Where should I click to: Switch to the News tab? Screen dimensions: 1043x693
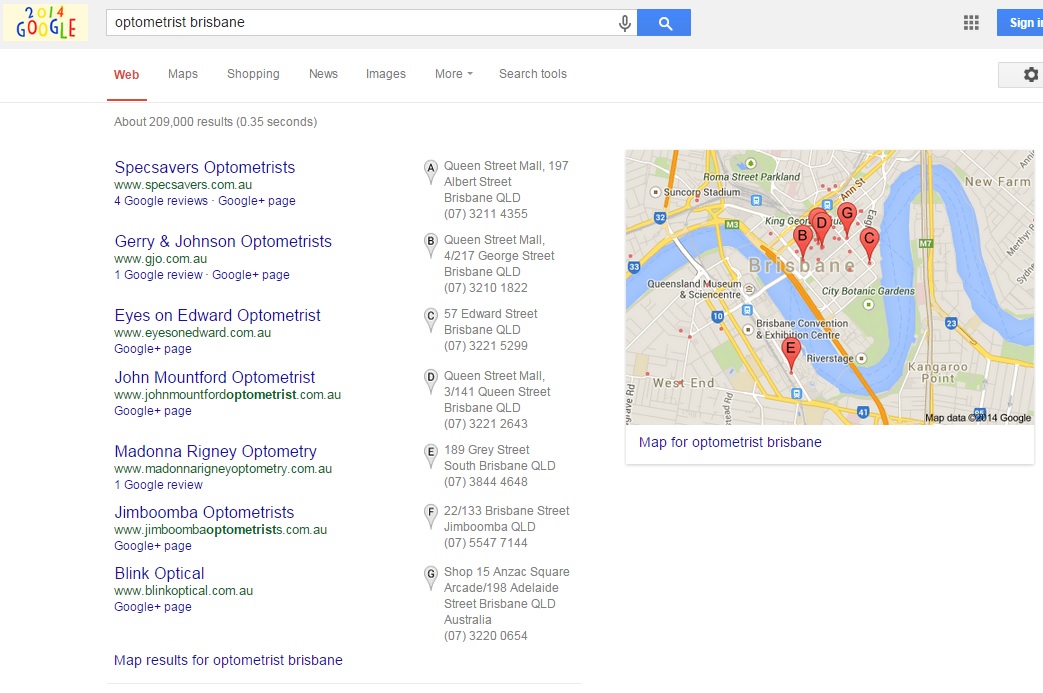(x=323, y=74)
